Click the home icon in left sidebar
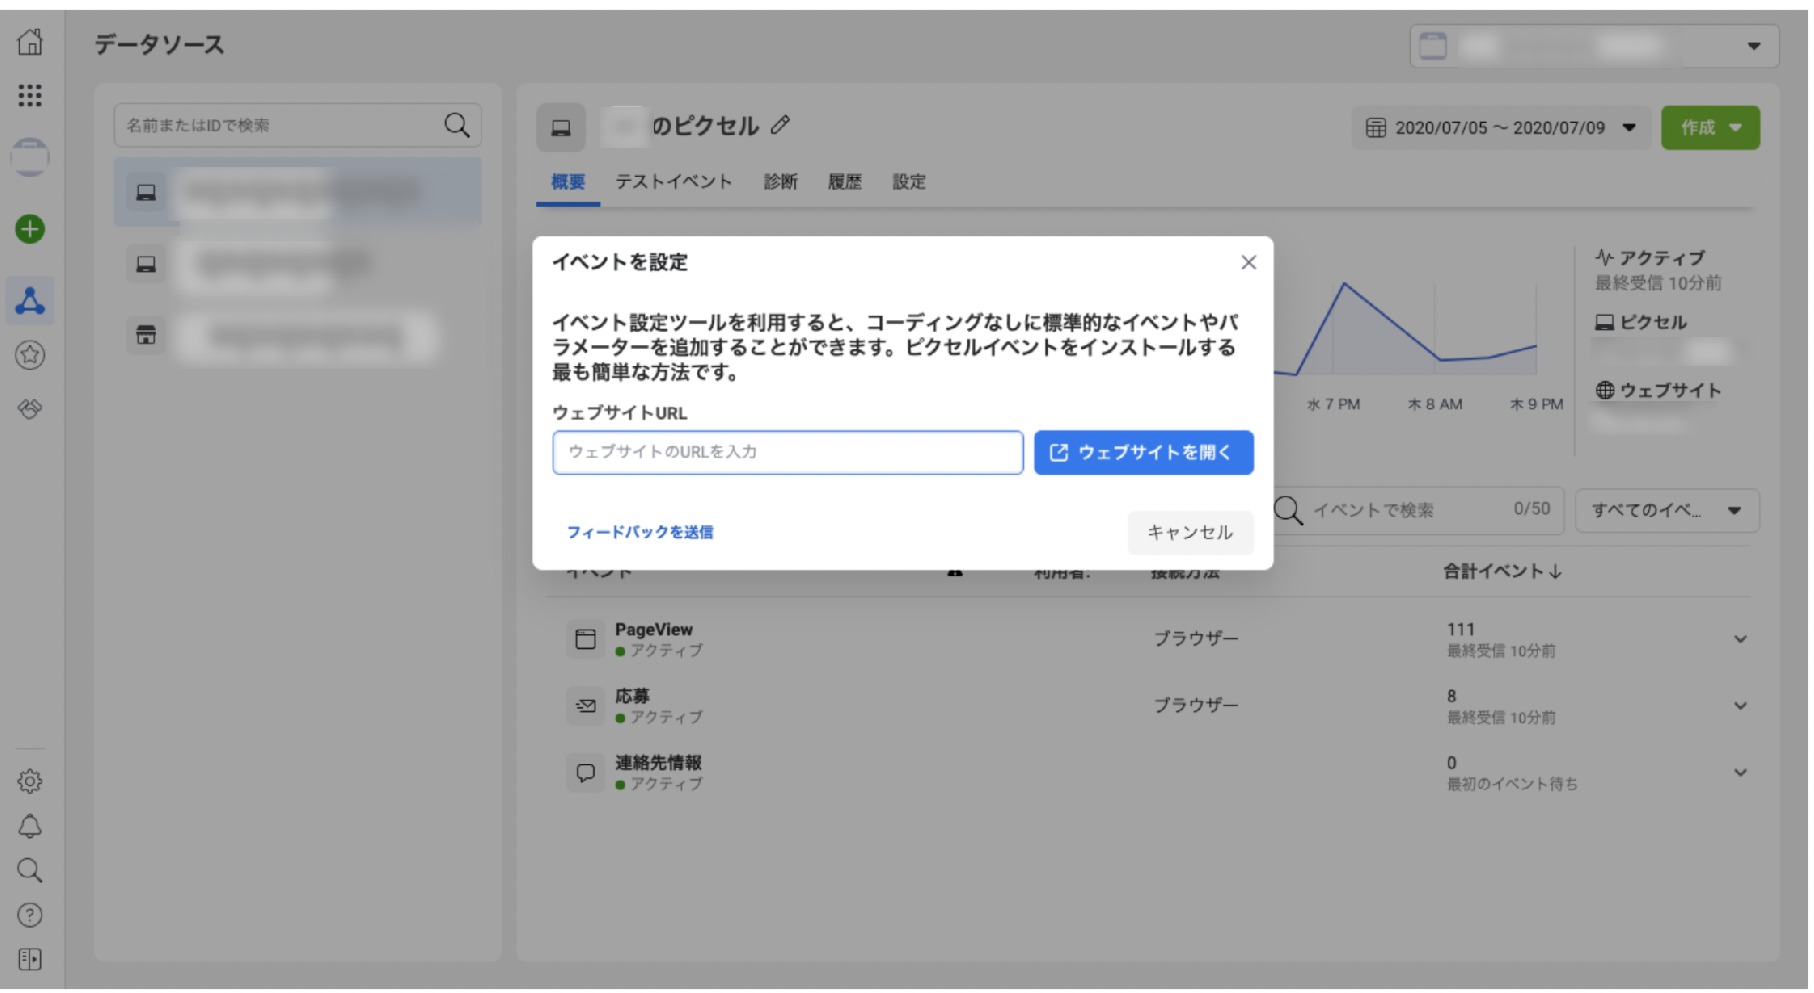The image size is (1814, 993). [30, 42]
